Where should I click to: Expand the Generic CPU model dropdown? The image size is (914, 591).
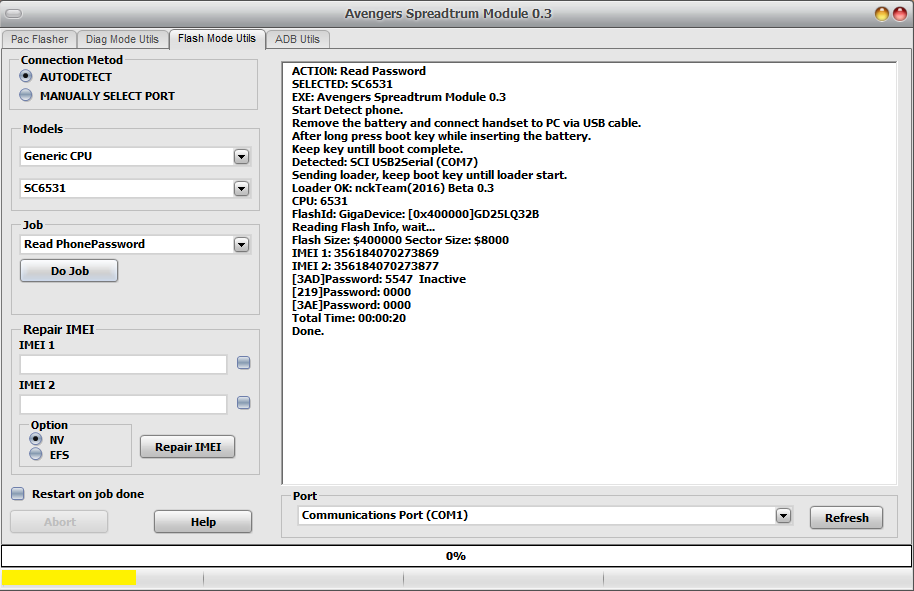click(x=241, y=156)
